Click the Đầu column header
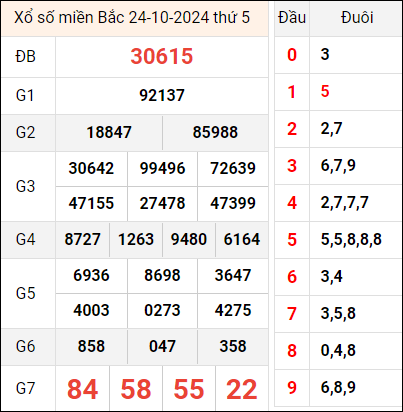 (x=292, y=18)
